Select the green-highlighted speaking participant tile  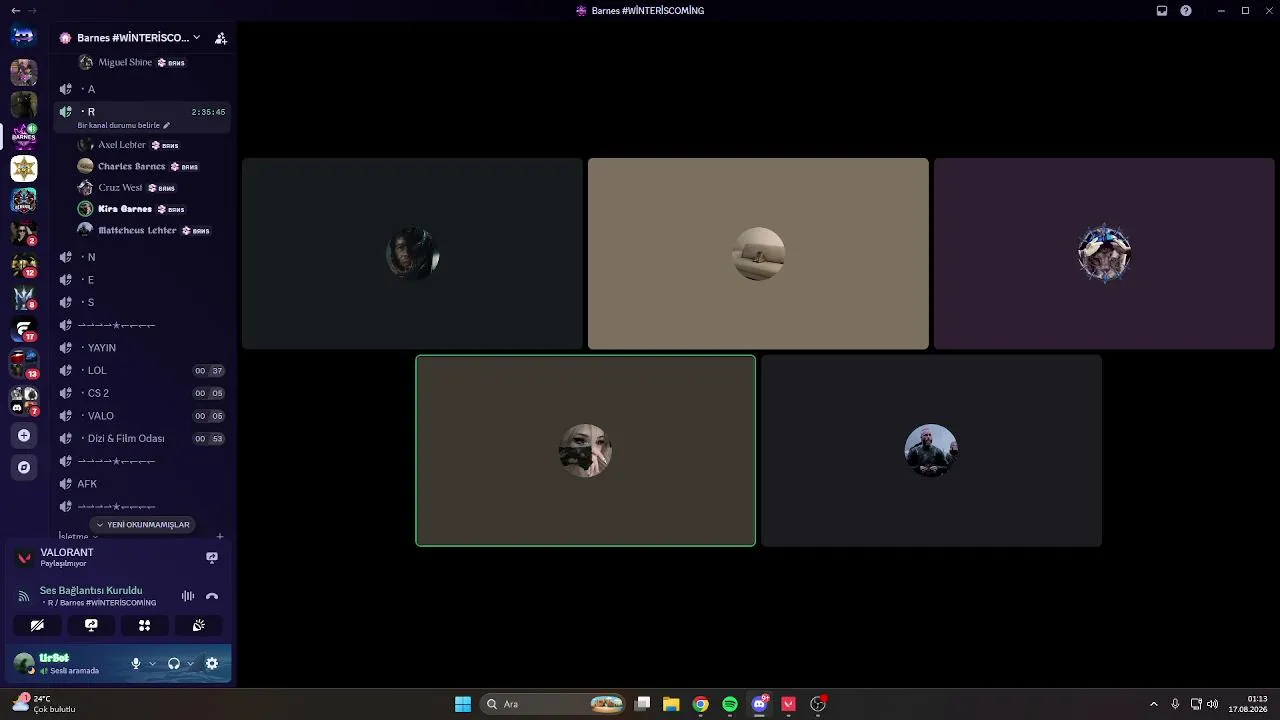coord(585,451)
